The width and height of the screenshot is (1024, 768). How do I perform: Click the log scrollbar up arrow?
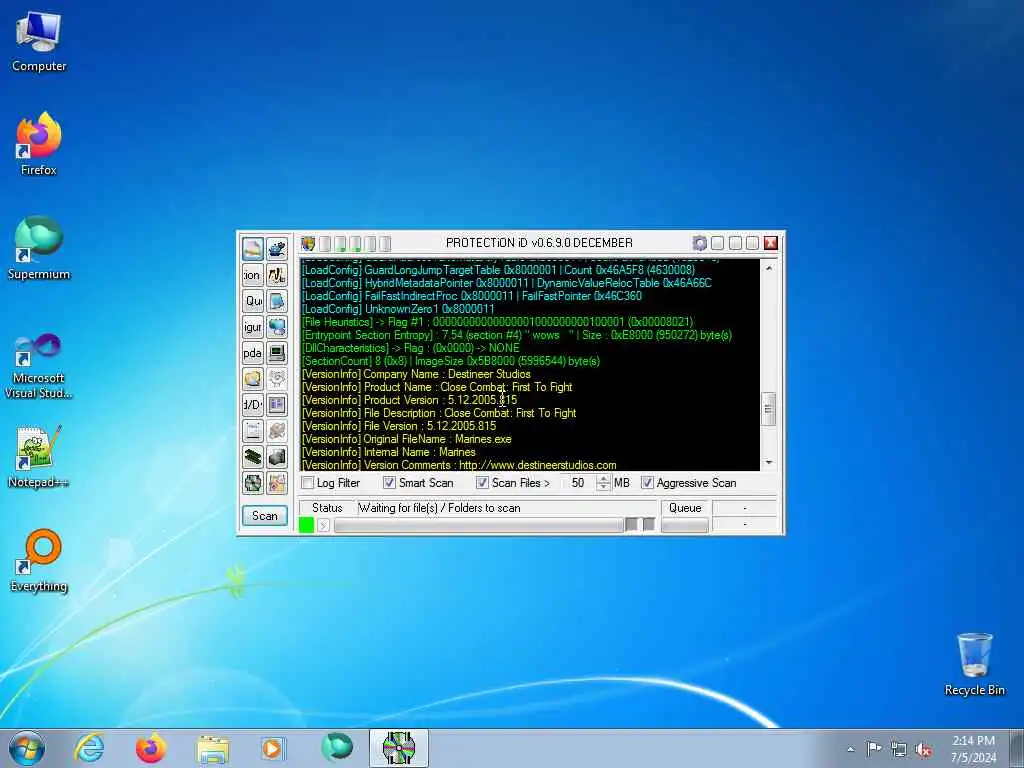pos(769,268)
